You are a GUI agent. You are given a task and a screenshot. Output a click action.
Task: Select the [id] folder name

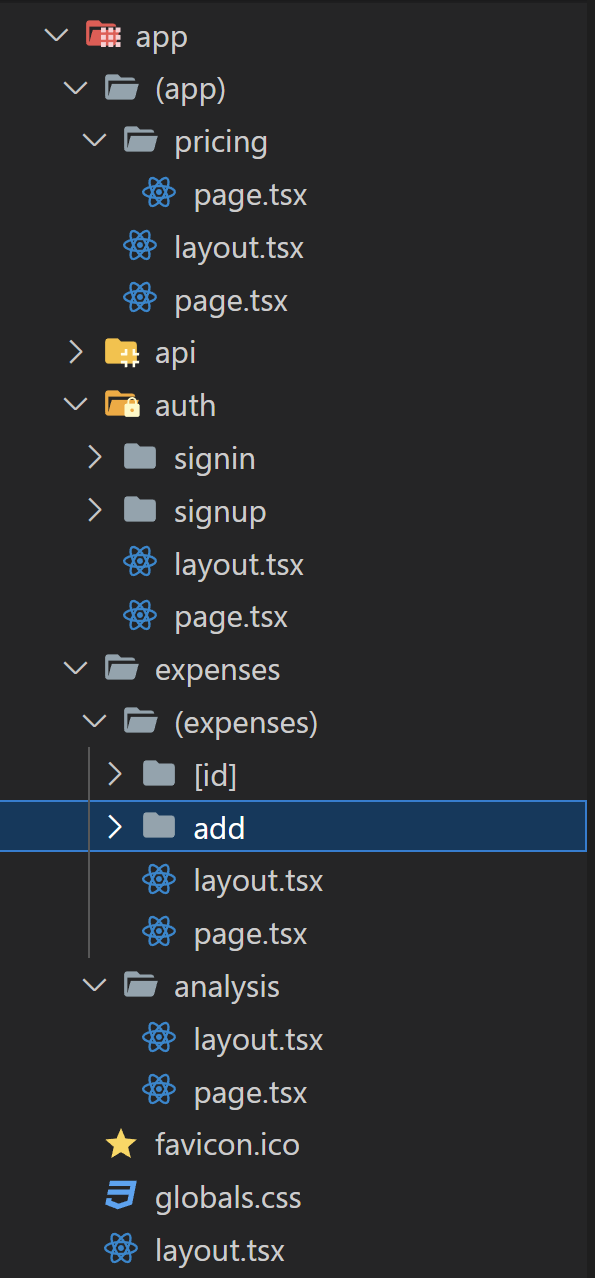click(x=215, y=775)
